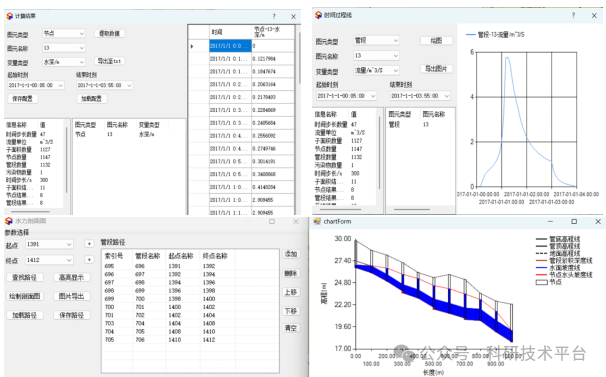The width and height of the screenshot is (606, 377).
Task: Click the help question mark in 计算结果 window
Action: [x=274, y=16]
